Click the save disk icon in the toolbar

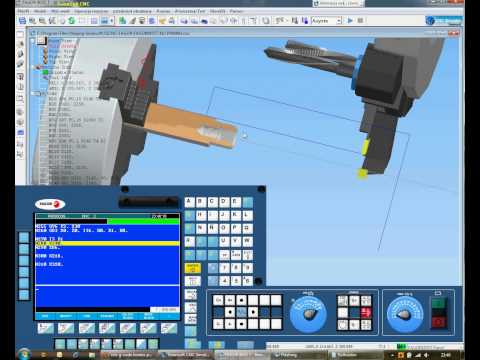(x=22, y=21)
